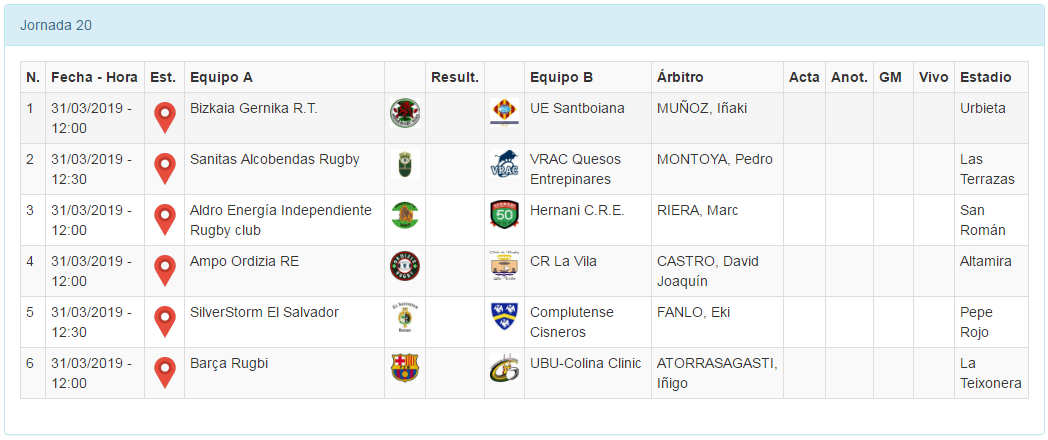Click the Hernani C.R.E. team badge
Screen dimensions: 1048x440
coord(504,215)
